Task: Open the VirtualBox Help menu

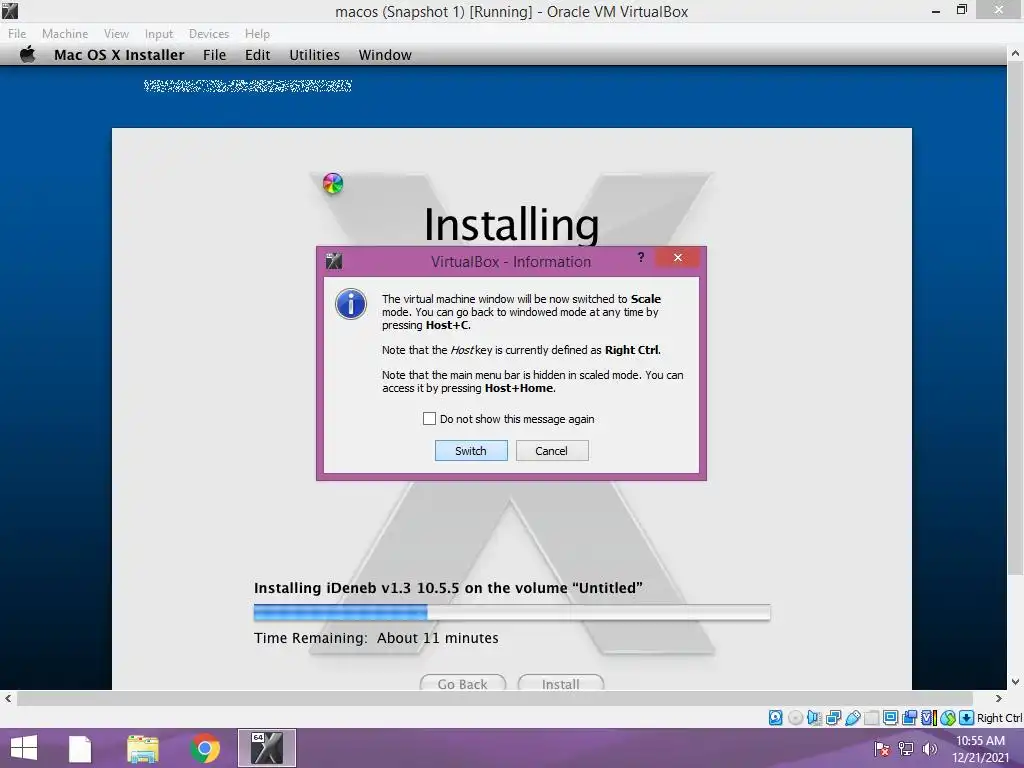Action: (257, 33)
